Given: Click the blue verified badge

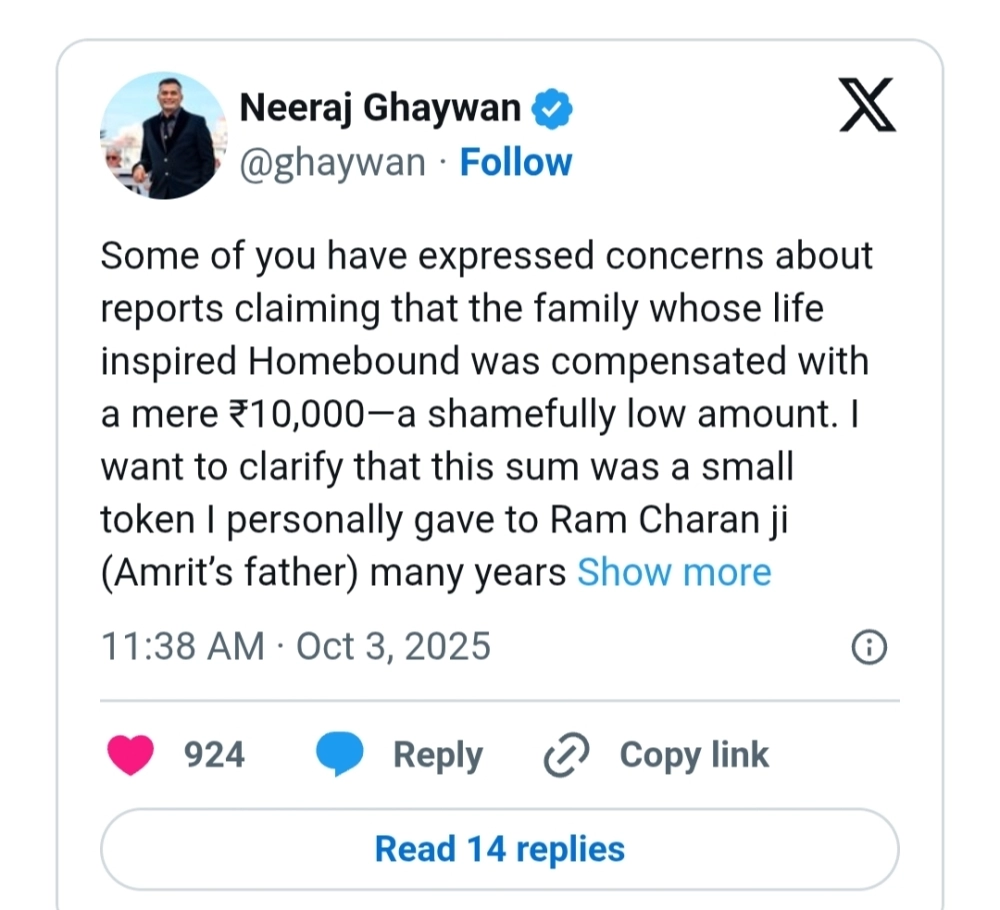Looking at the screenshot, I should click(551, 108).
